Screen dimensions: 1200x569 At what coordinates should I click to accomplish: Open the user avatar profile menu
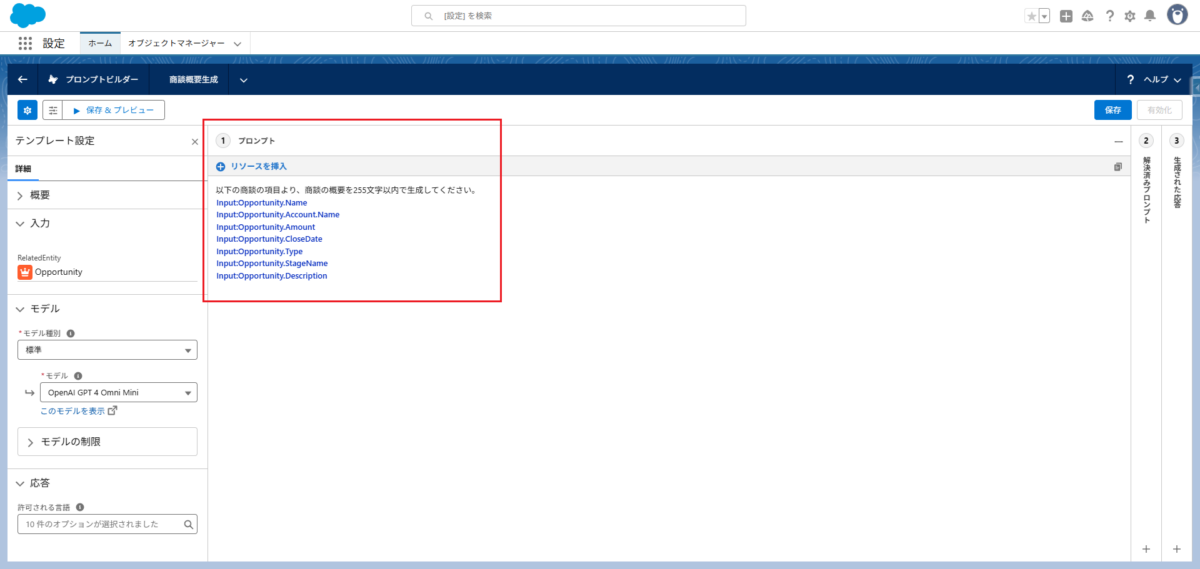[1178, 15]
